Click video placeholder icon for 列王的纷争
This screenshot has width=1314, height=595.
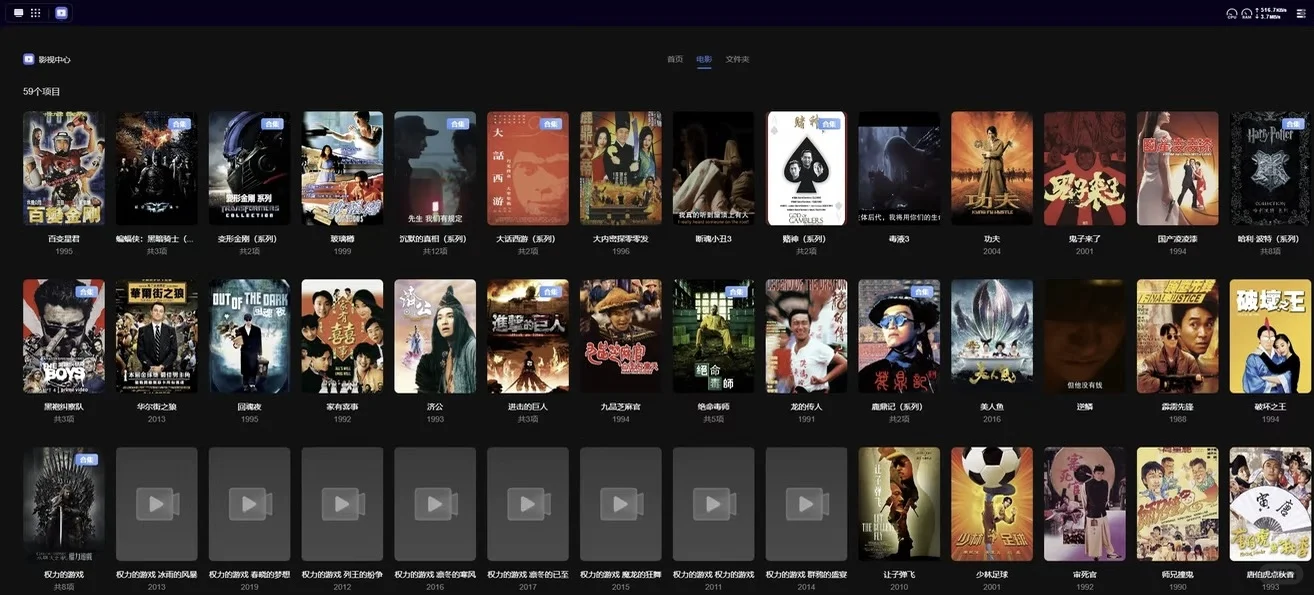[343, 504]
